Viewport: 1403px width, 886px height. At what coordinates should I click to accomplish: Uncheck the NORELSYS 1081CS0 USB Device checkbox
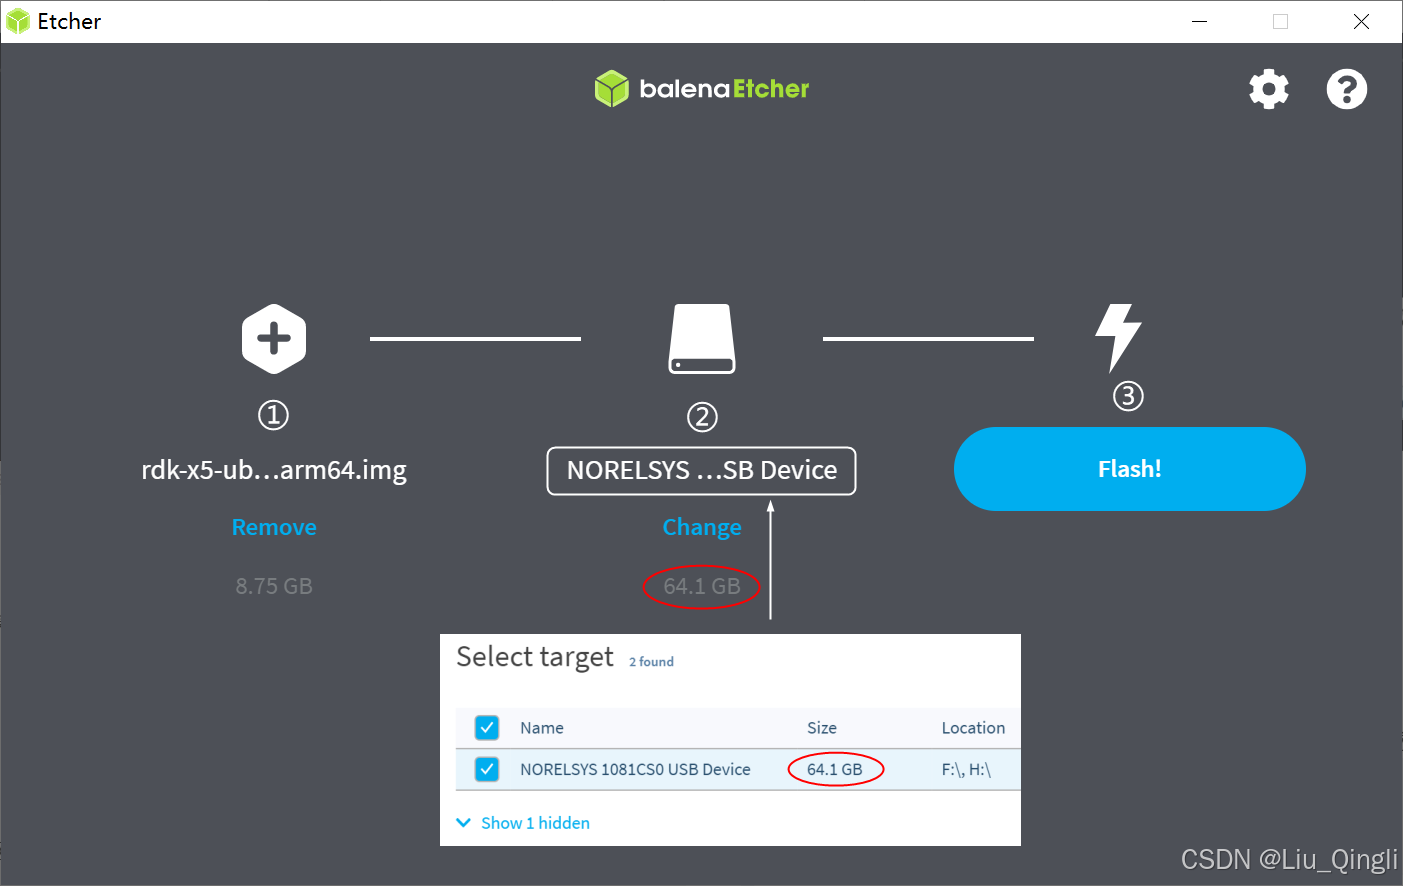[x=487, y=769]
